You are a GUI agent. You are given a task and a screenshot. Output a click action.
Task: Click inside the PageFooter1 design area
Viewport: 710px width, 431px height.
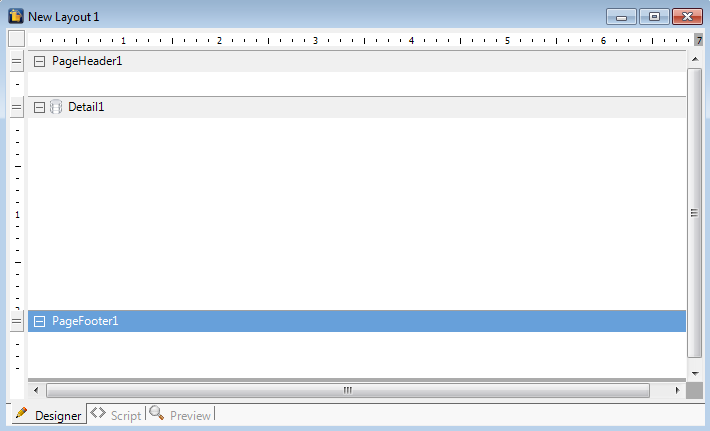357,354
